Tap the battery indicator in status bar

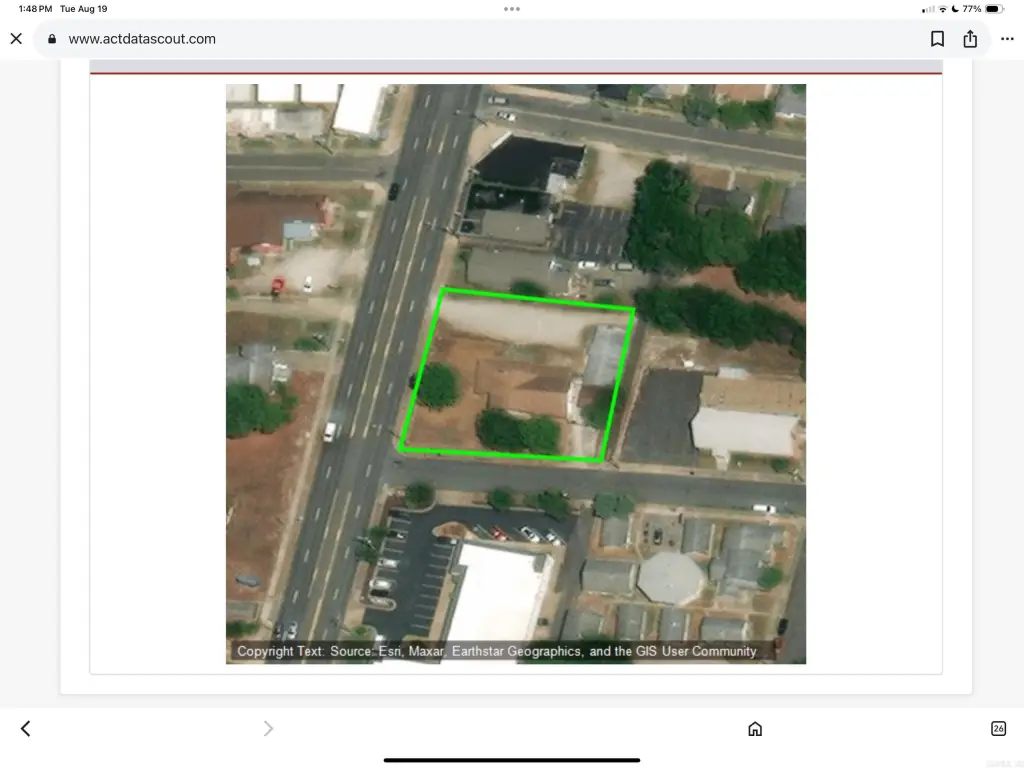tap(993, 9)
